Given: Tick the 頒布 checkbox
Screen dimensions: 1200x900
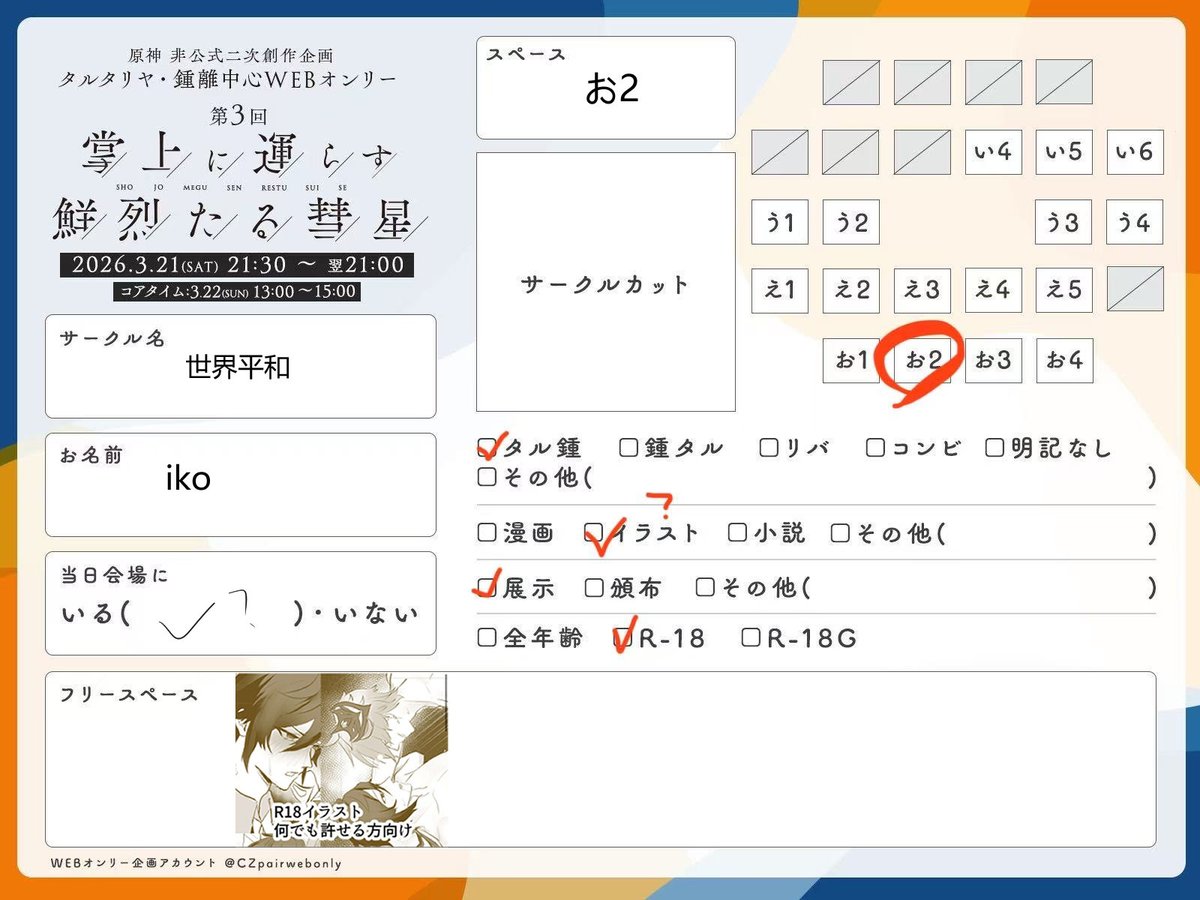Looking at the screenshot, I should point(594,587).
